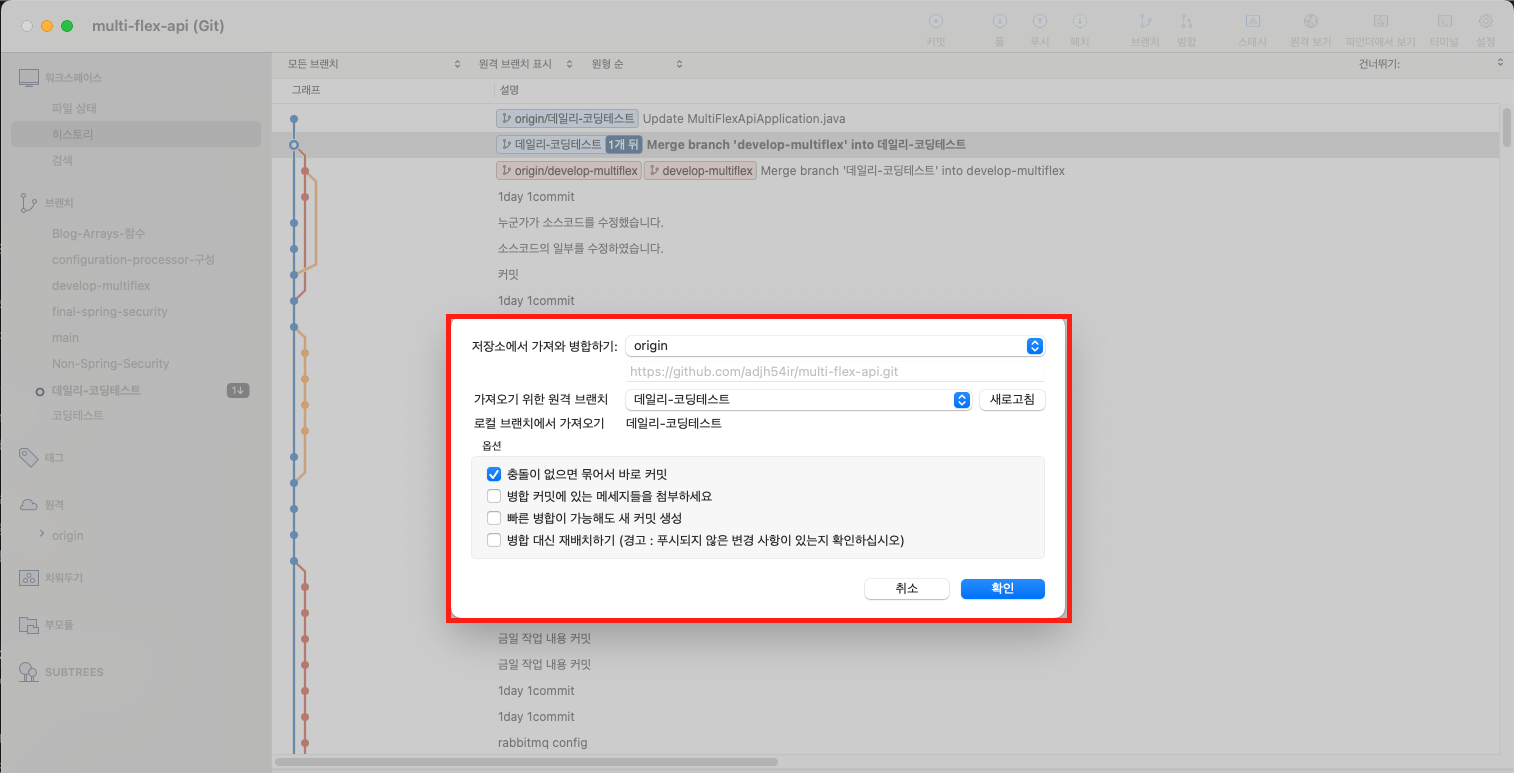Expand the origin remote in sidebar

(x=42, y=534)
